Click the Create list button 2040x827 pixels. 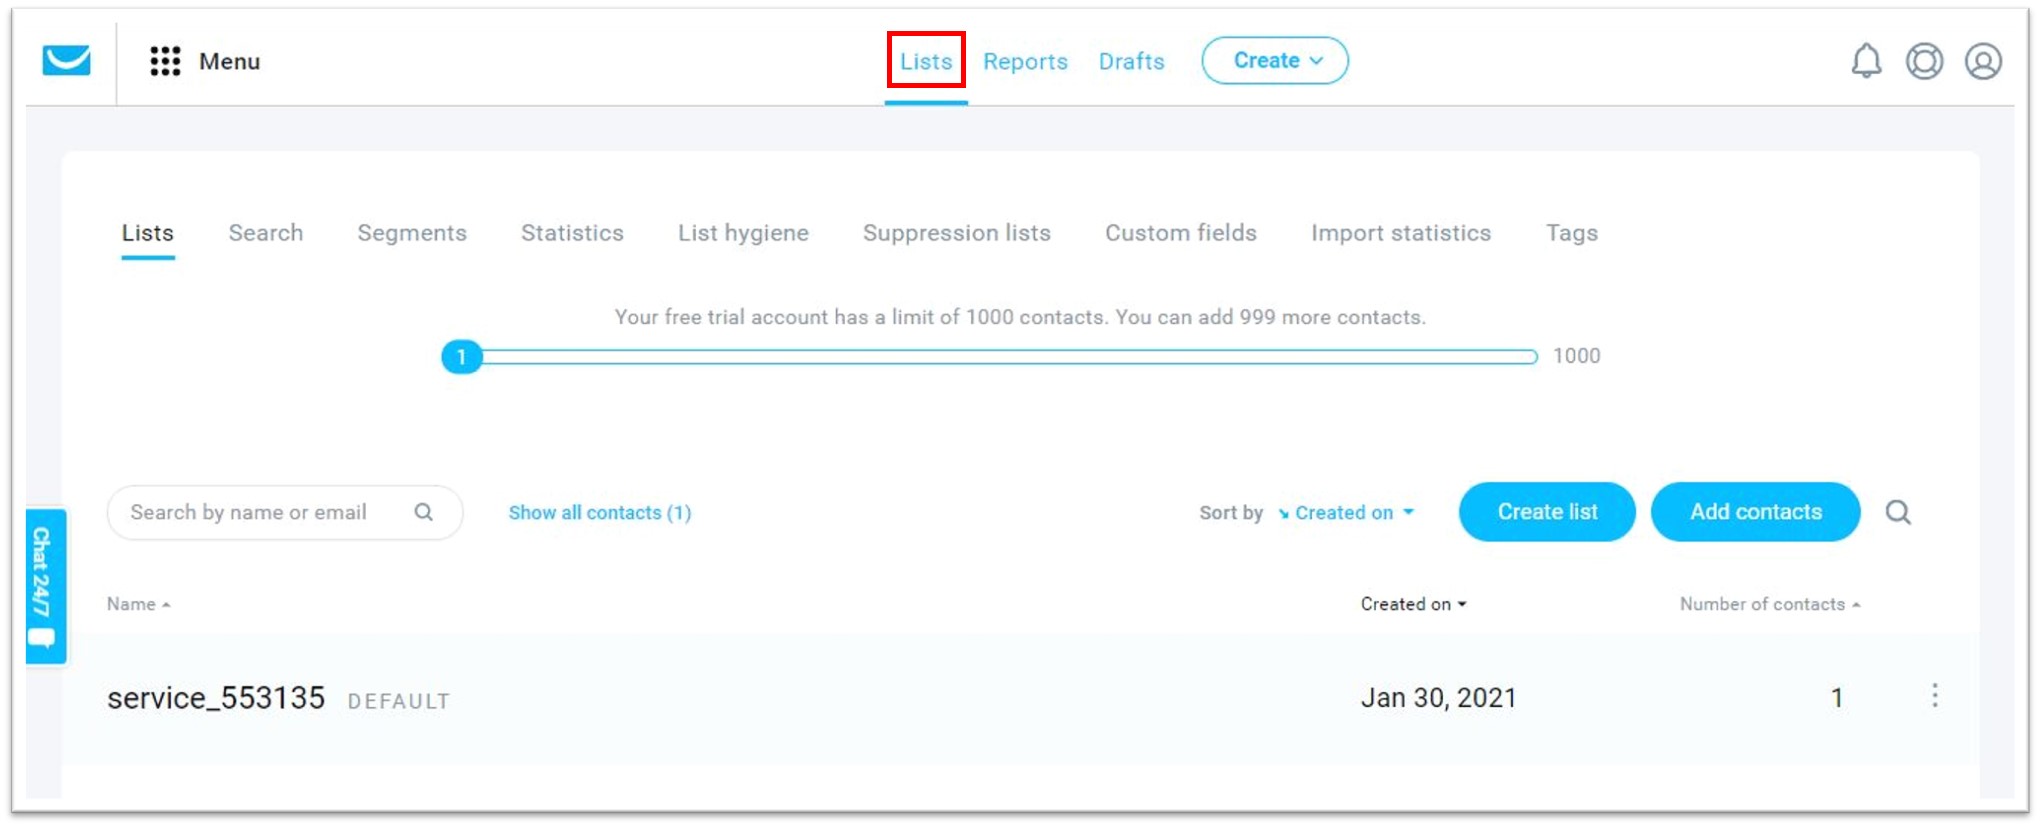(x=1546, y=512)
